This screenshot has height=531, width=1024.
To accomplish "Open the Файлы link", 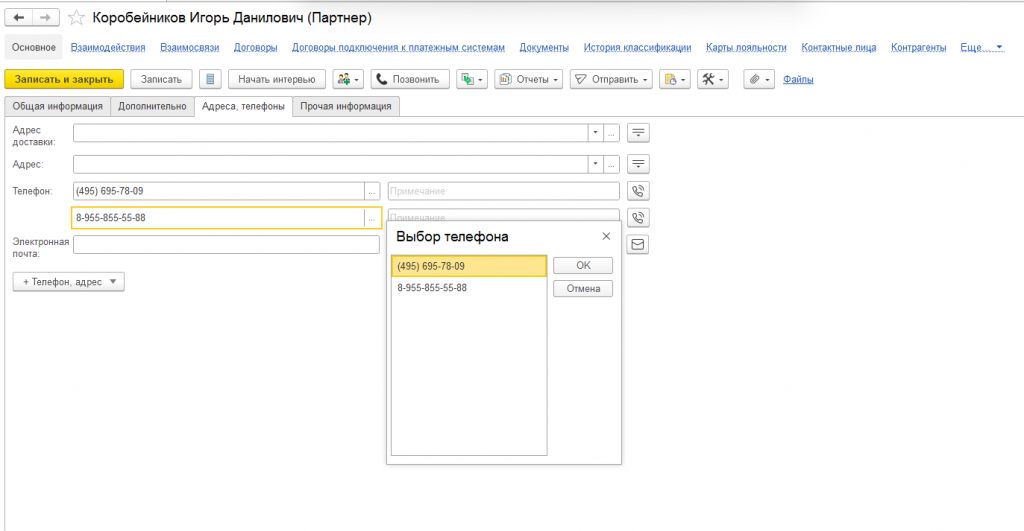I will pyautogui.click(x=798, y=79).
